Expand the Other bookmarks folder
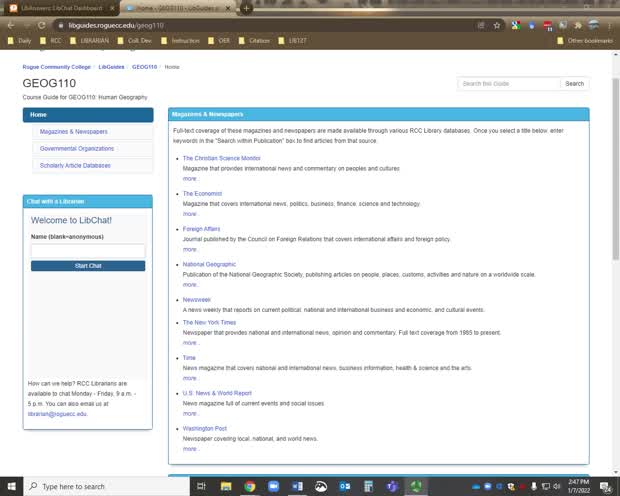 [x=585, y=40]
